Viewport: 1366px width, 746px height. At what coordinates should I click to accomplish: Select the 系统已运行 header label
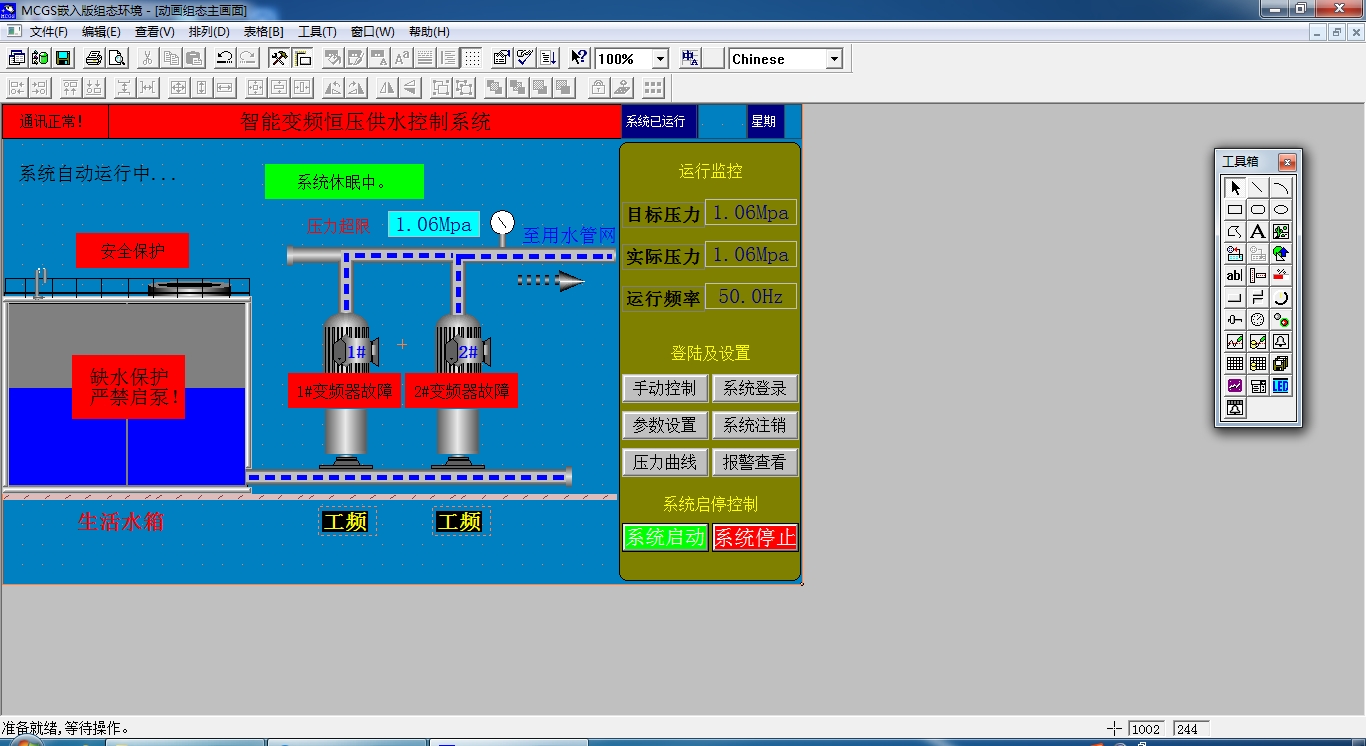pos(660,122)
